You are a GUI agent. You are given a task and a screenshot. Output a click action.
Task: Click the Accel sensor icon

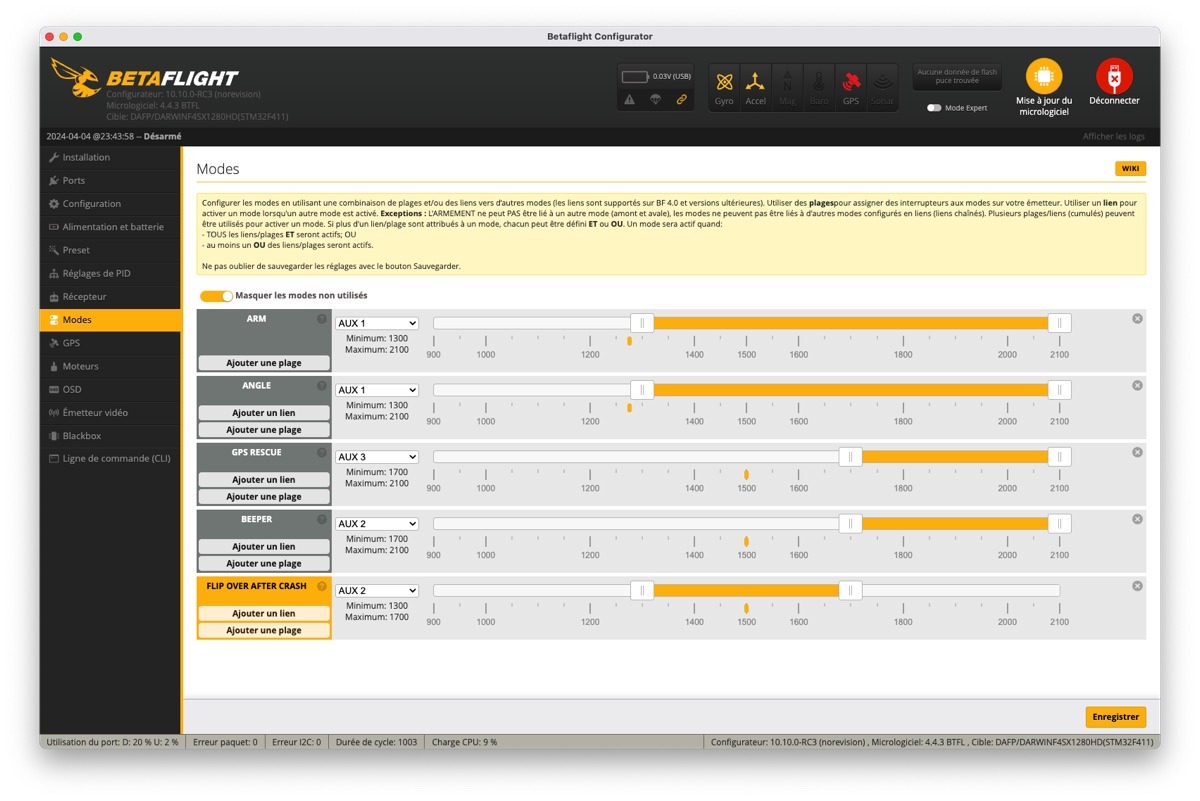click(756, 88)
